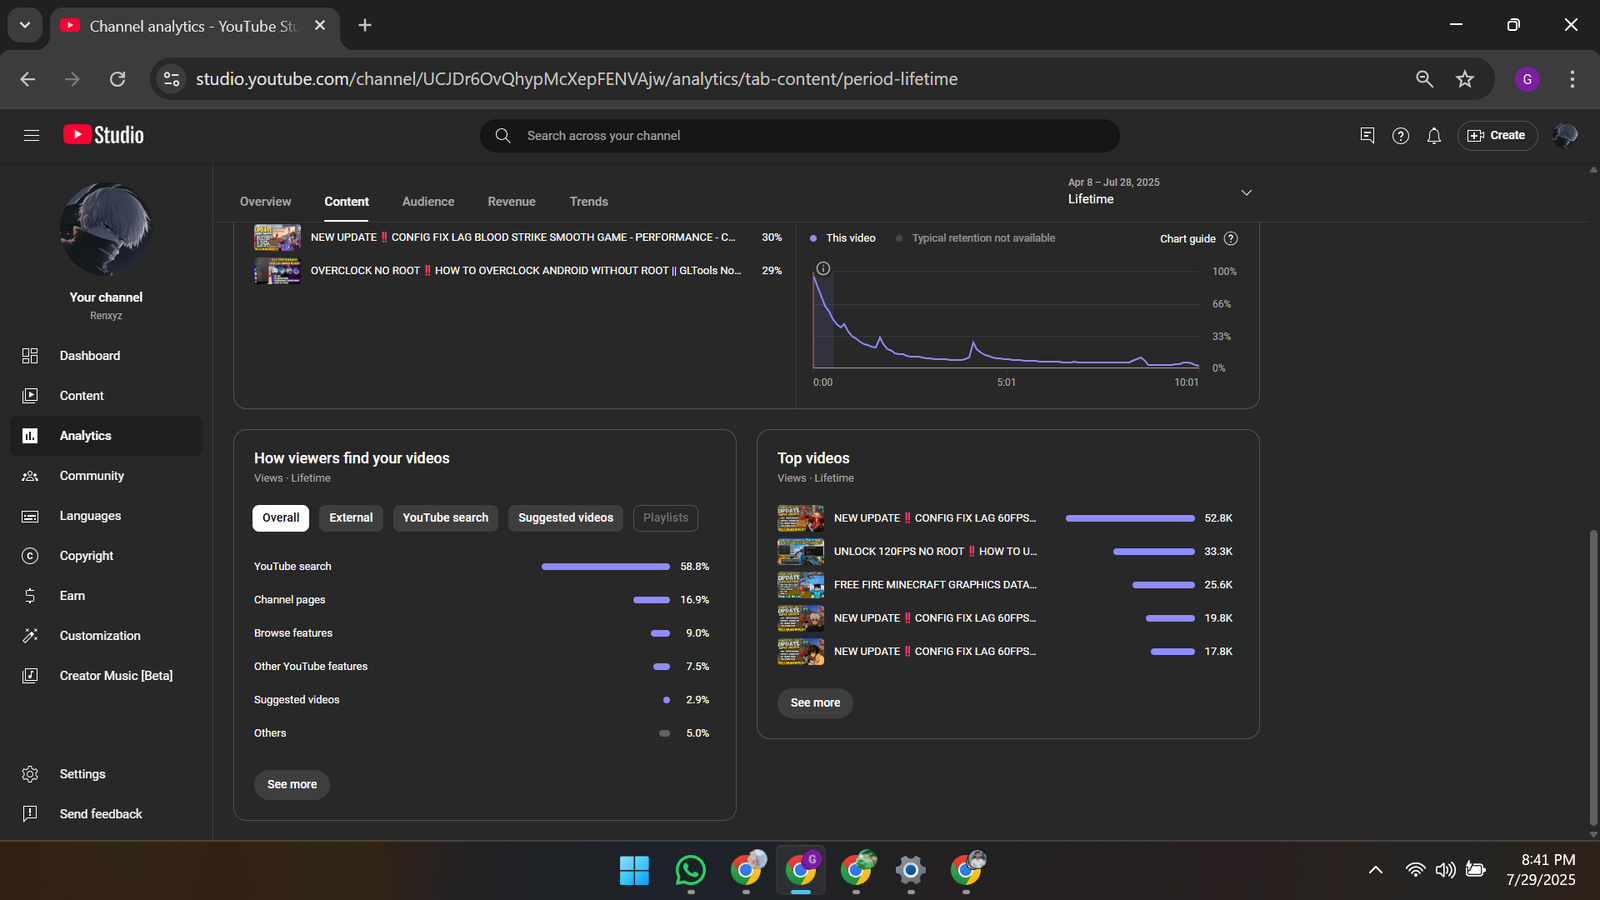The height and width of the screenshot is (900, 1600).
Task: Click See more under traffic sources
Action: [292, 785]
